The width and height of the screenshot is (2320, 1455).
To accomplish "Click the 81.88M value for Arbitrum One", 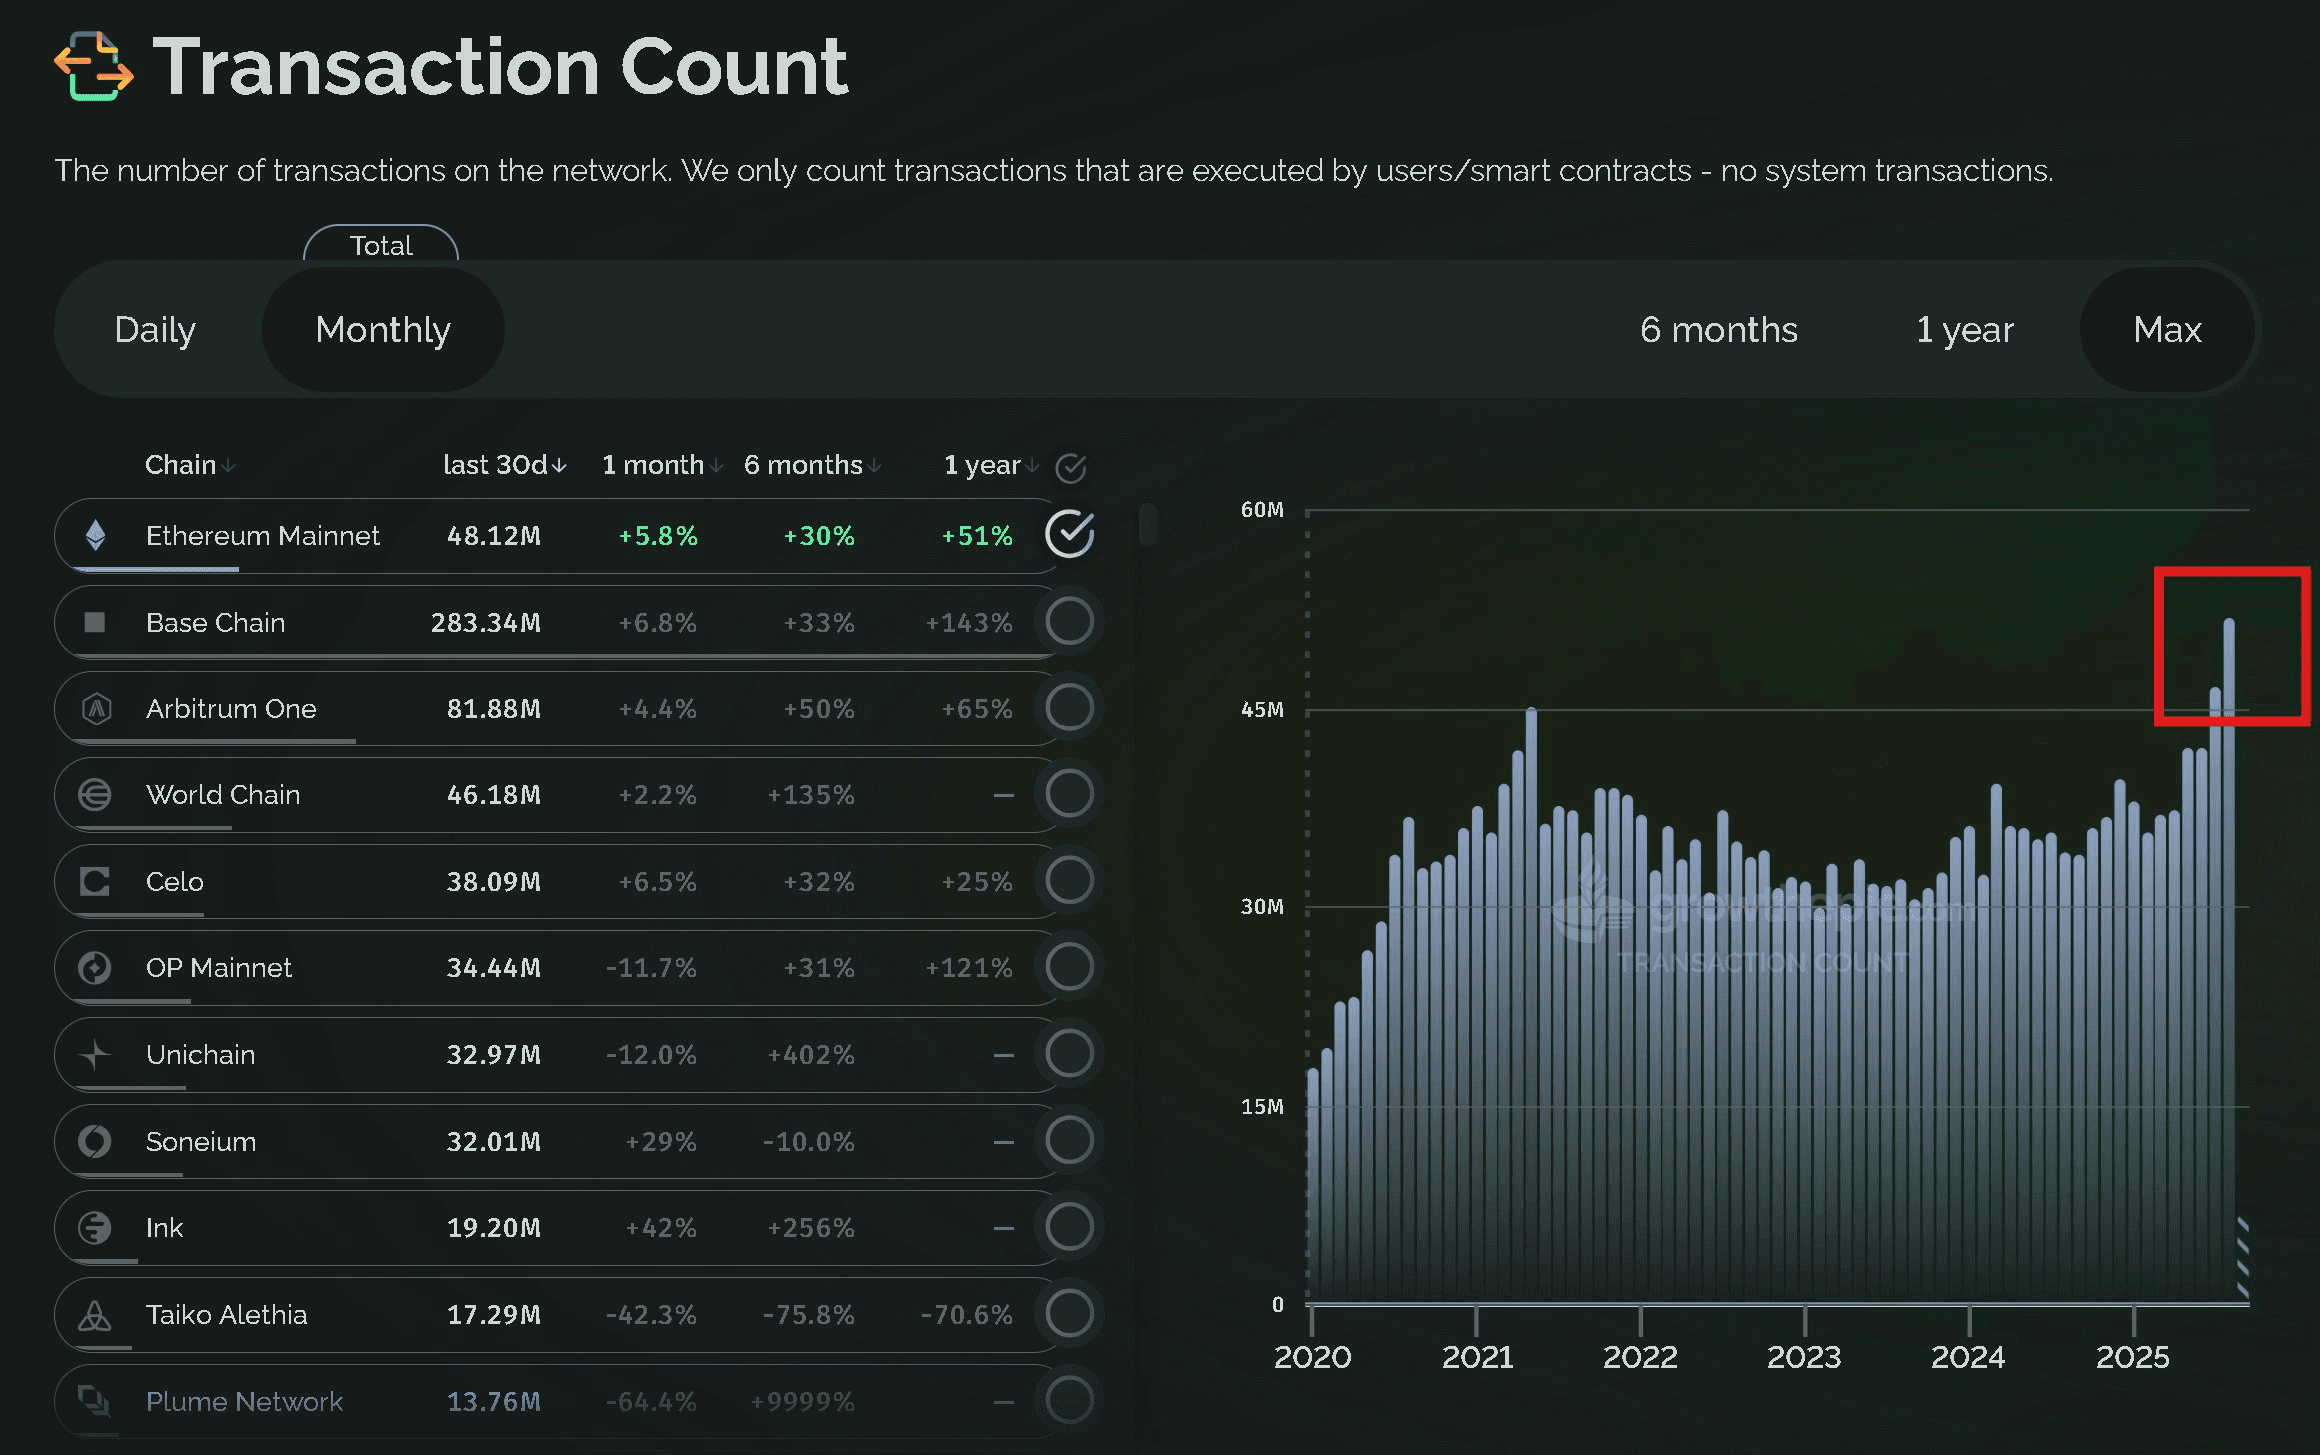I will 494,709.
